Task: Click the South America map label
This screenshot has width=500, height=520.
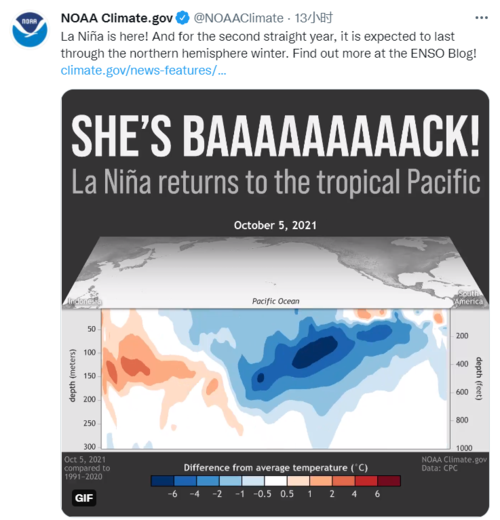Action: tap(470, 297)
